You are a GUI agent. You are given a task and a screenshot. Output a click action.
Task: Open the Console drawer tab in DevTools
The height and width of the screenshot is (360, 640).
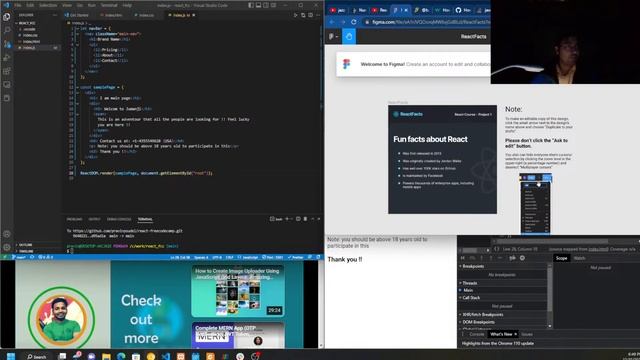[x=476, y=334]
